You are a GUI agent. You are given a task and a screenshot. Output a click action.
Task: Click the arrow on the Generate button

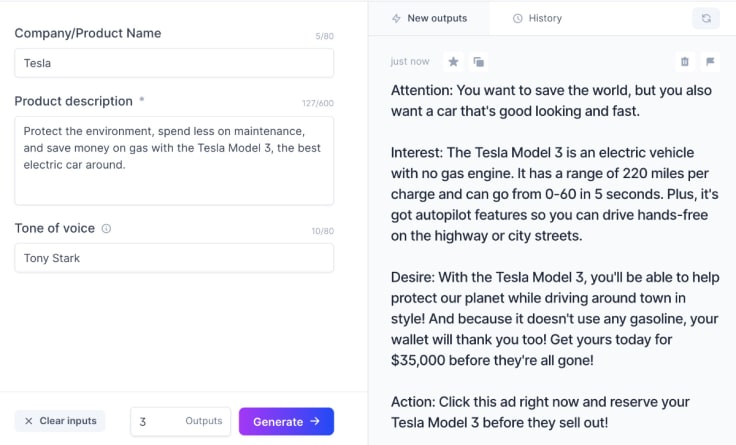315,422
